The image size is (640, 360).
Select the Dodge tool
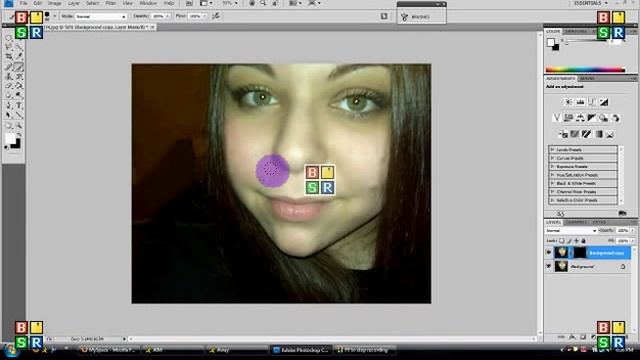tap(19, 96)
